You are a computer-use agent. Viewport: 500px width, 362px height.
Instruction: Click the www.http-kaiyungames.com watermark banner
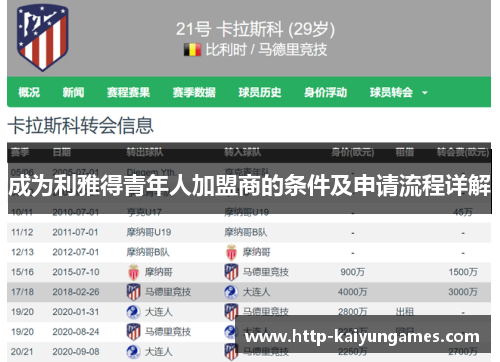363,334
